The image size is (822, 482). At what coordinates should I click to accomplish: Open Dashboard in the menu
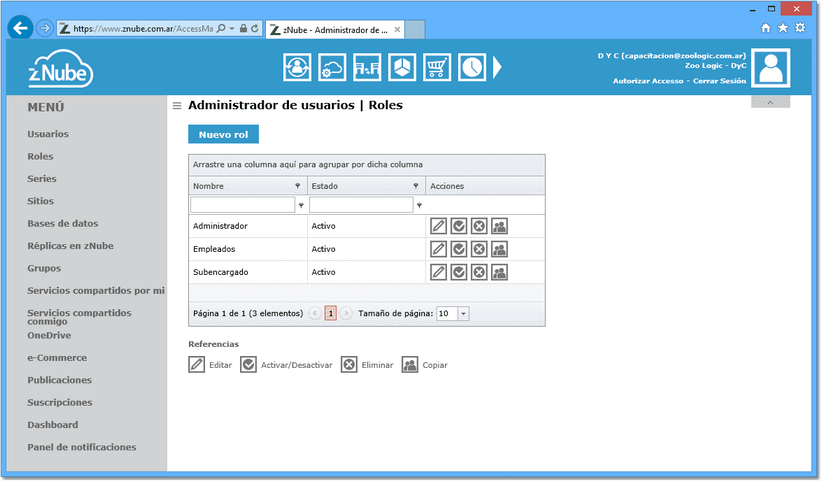52,425
